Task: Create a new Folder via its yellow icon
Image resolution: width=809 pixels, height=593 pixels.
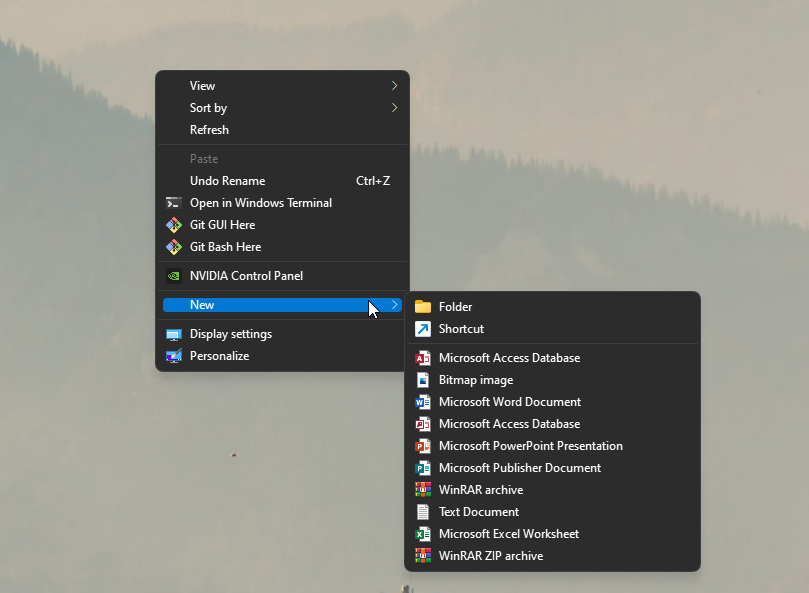Action: (x=423, y=307)
